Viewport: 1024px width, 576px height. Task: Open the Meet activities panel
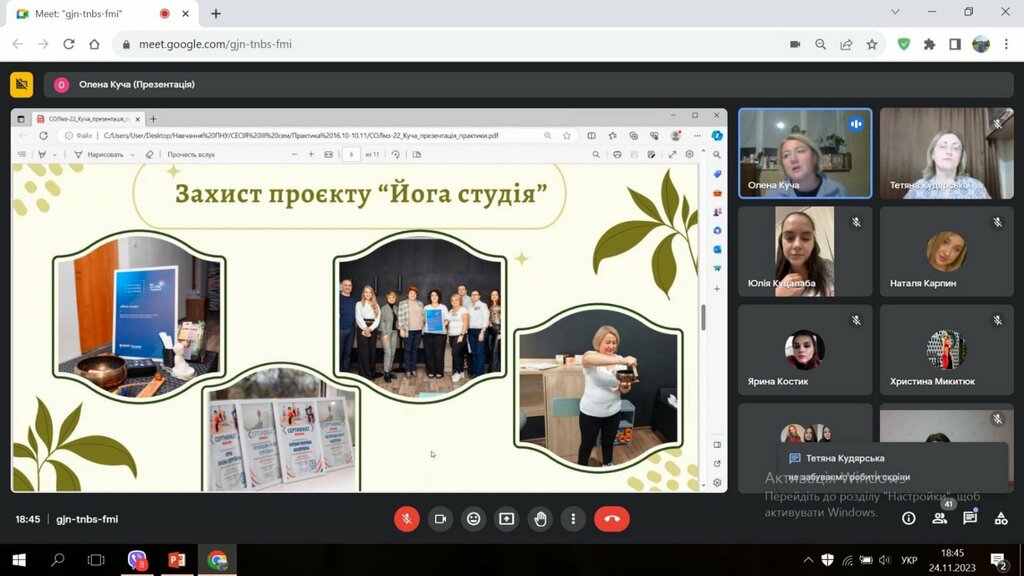tap(1000, 518)
